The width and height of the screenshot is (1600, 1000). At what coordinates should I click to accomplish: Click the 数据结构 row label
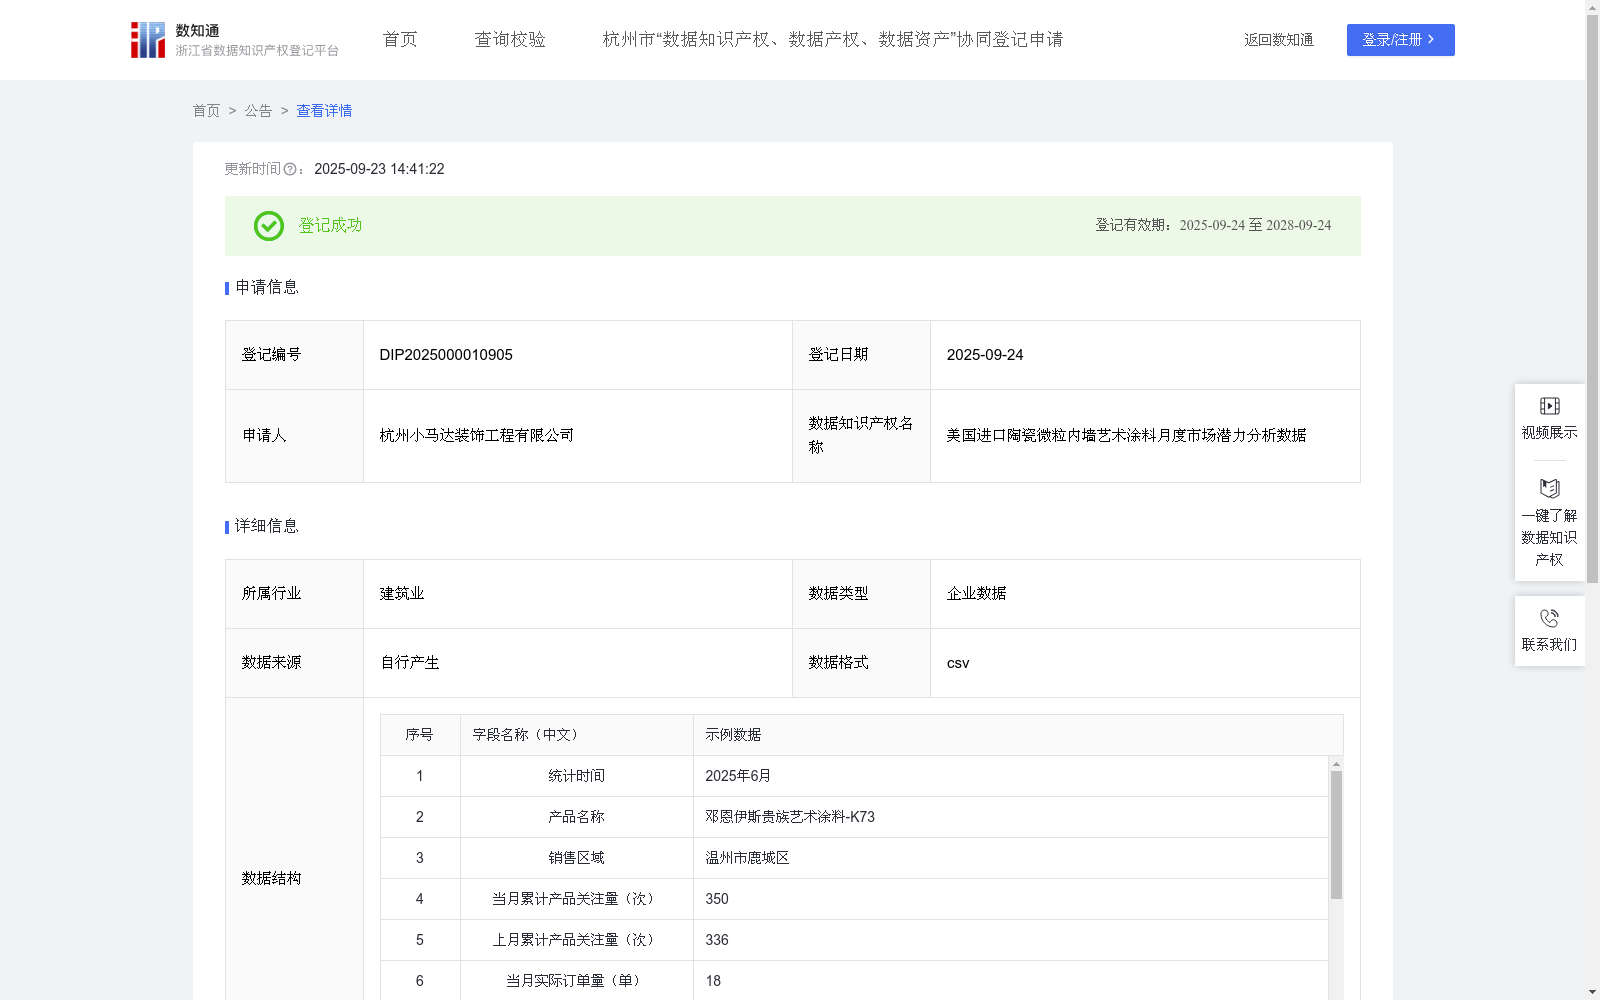point(271,879)
